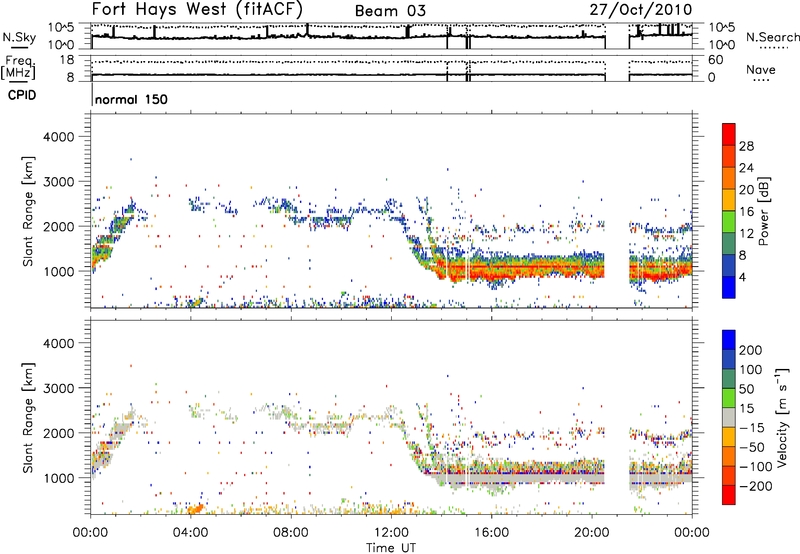Screen dimensions: 800x554
Task: Click the '08:00' time tick label
Action: point(291,533)
